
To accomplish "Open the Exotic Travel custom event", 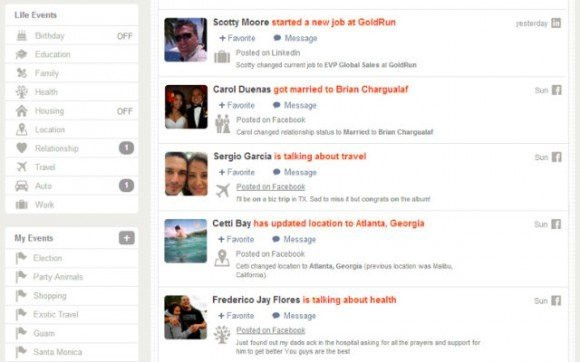I will coord(72,314).
